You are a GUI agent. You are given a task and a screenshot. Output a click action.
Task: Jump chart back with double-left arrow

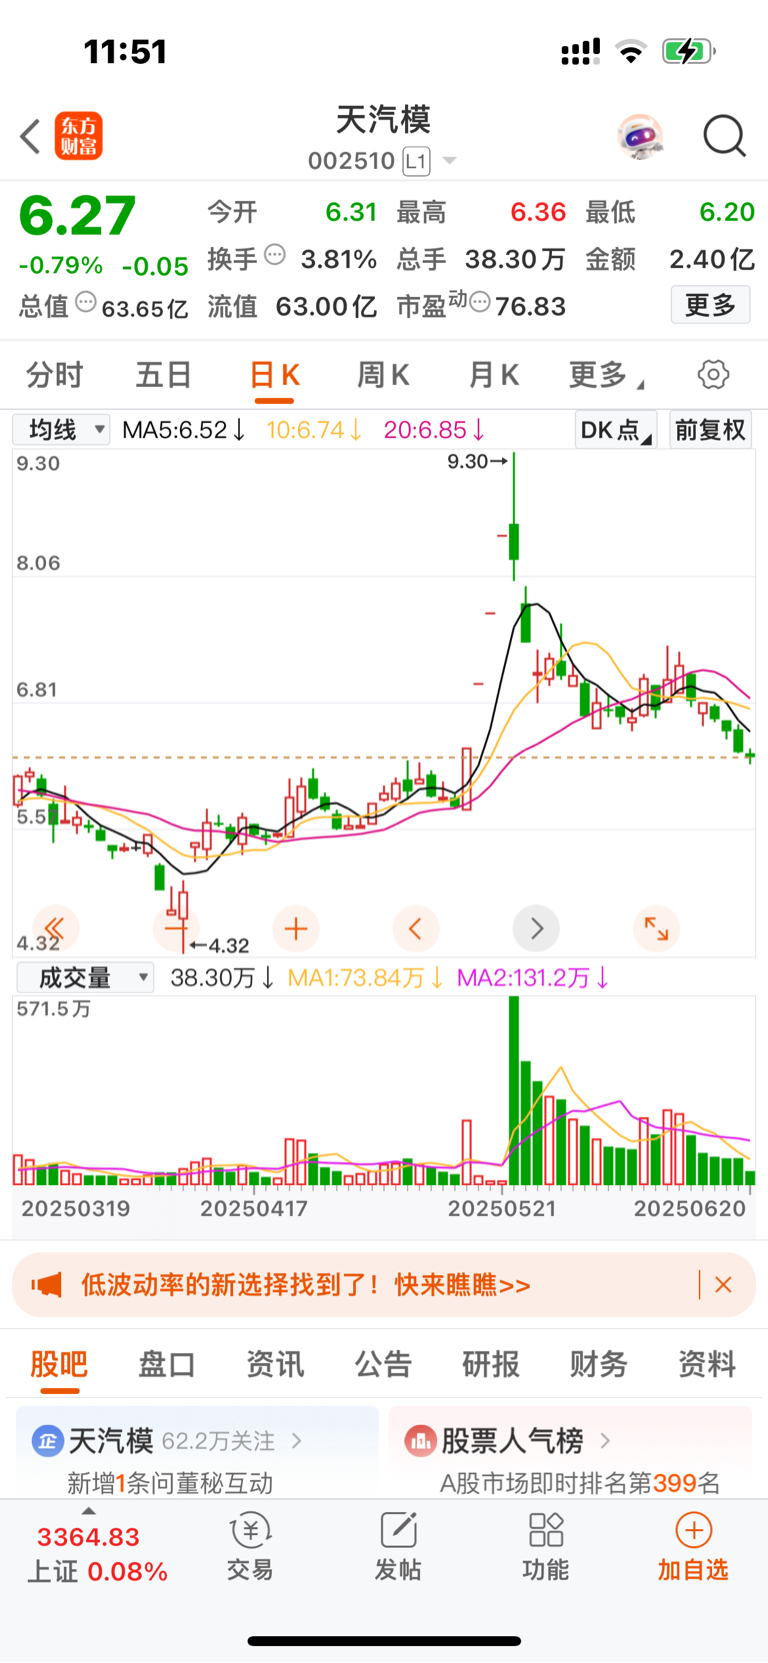click(x=56, y=929)
